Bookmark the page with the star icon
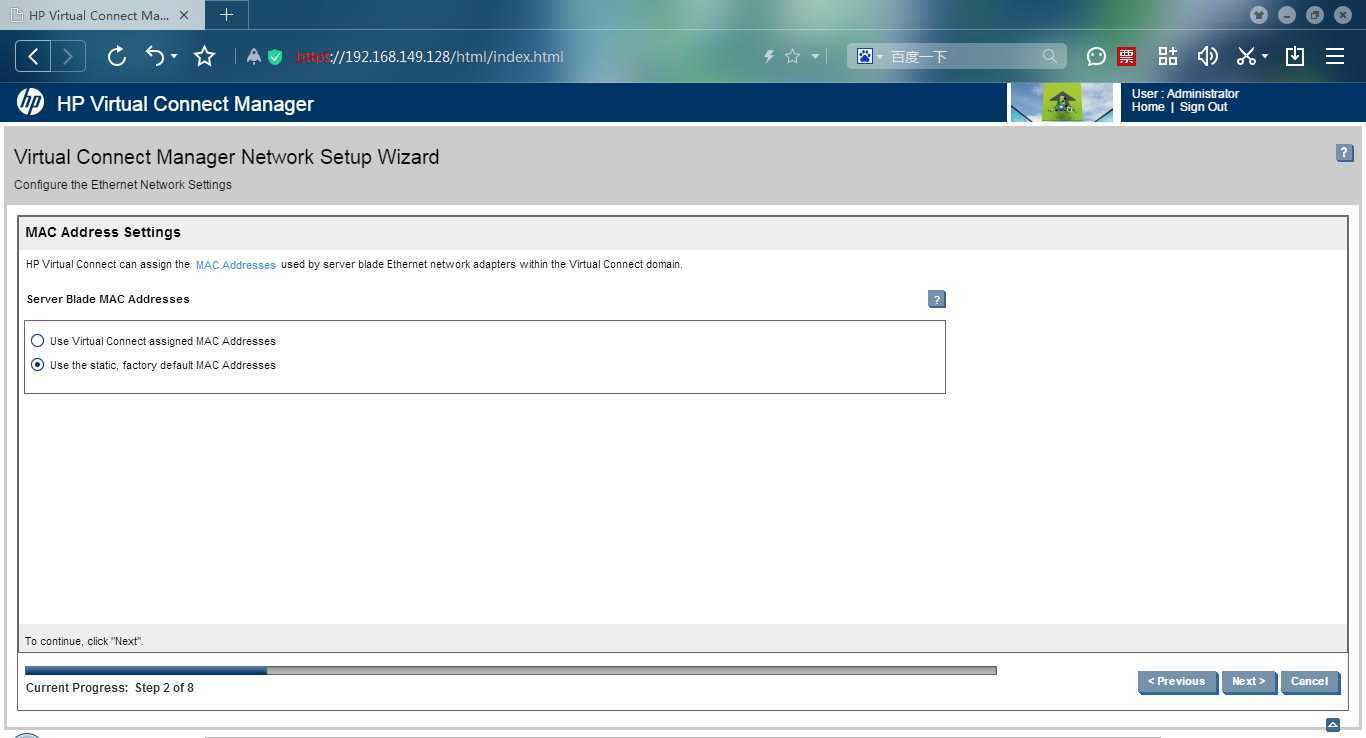The height and width of the screenshot is (738, 1366). point(205,57)
